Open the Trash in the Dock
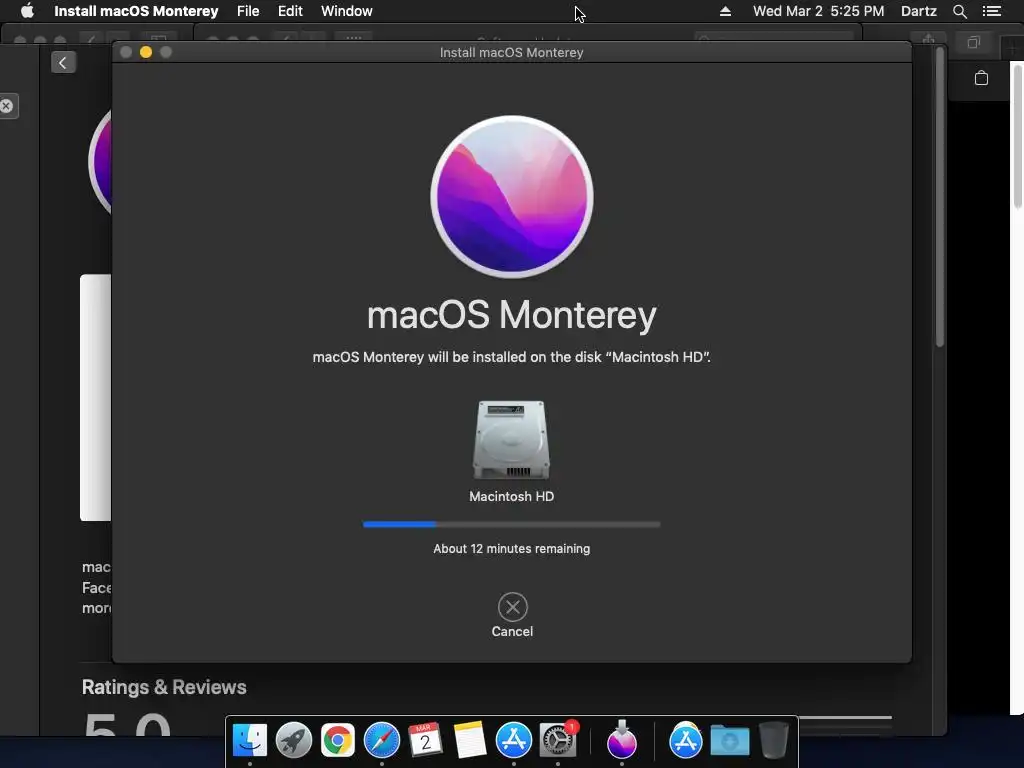 [x=774, y=741]
